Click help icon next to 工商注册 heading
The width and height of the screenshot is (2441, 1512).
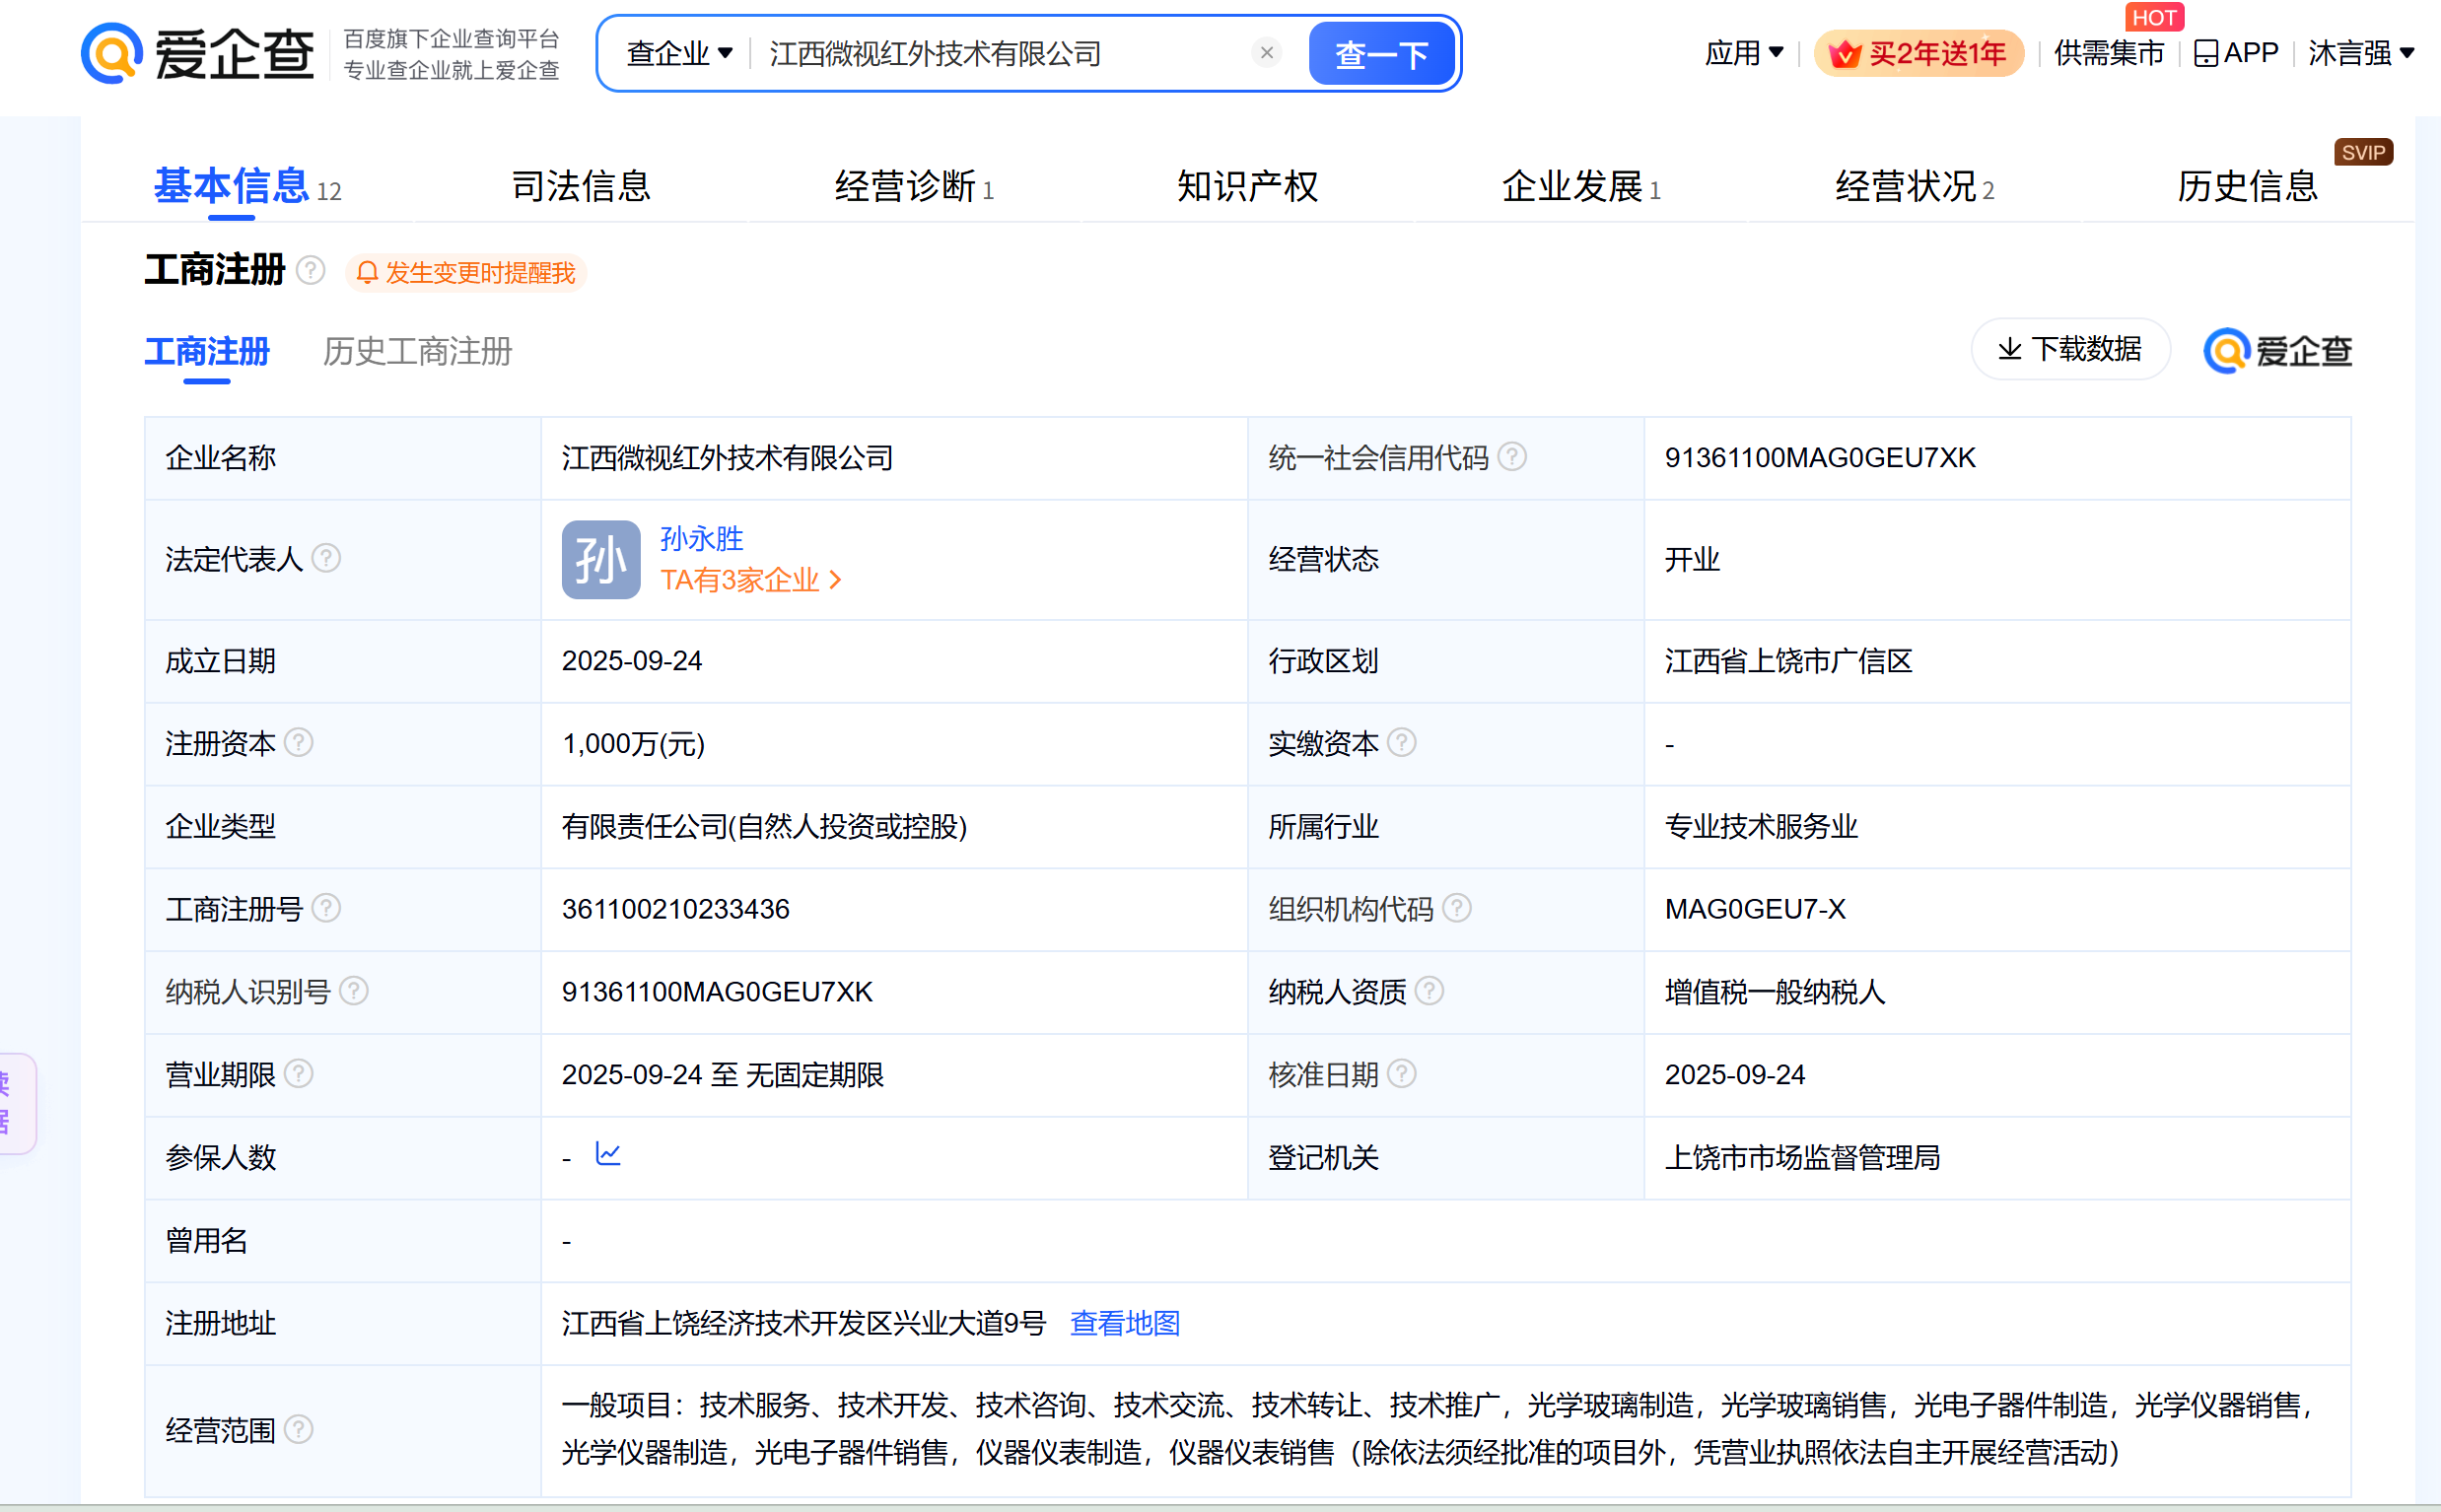coord(311,270)
